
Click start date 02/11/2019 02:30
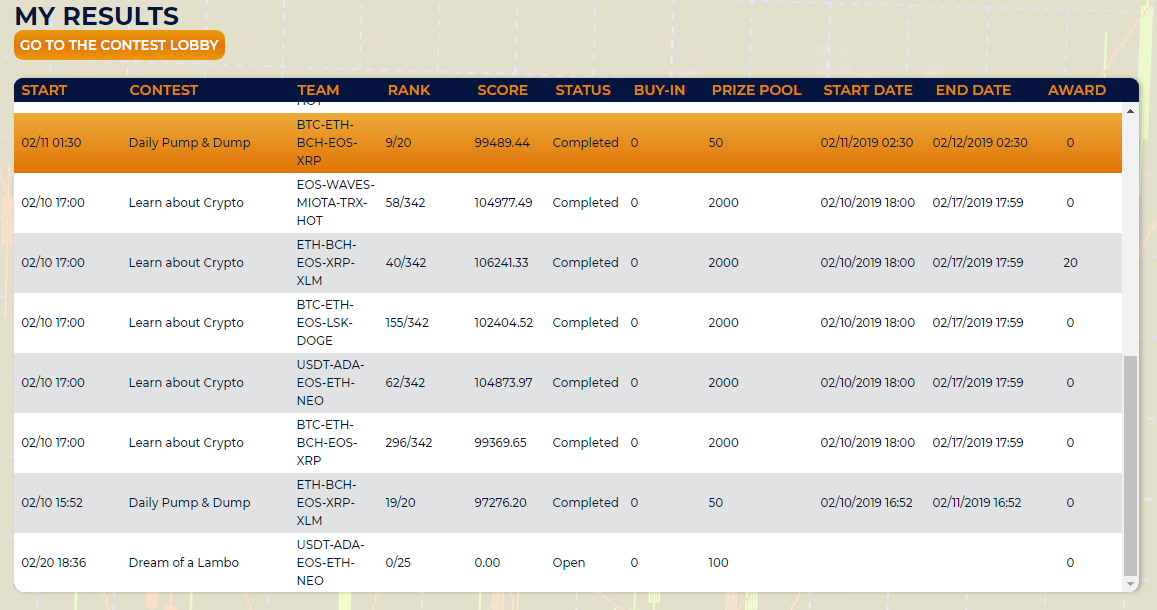click(867, 142)
